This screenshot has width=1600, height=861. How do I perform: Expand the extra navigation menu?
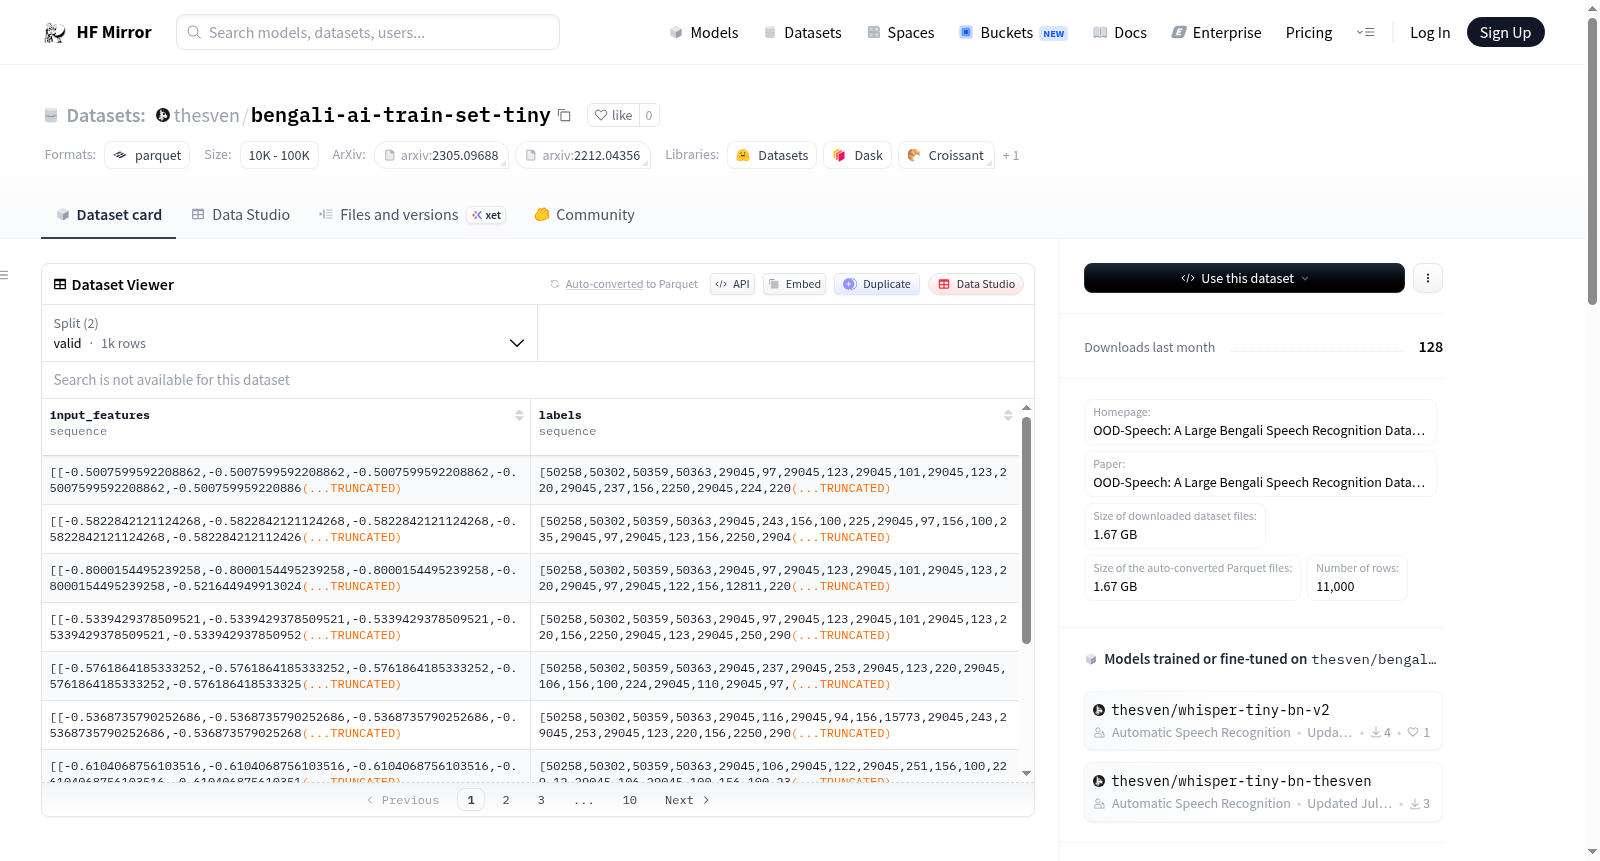tap(1365, 33)
